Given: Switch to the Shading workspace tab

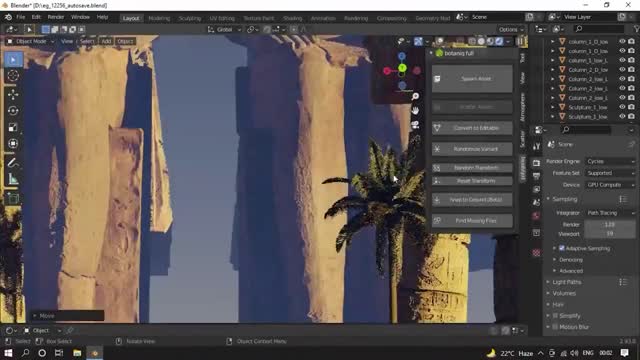Looking at the screenshot, I should tap(292, 18).
